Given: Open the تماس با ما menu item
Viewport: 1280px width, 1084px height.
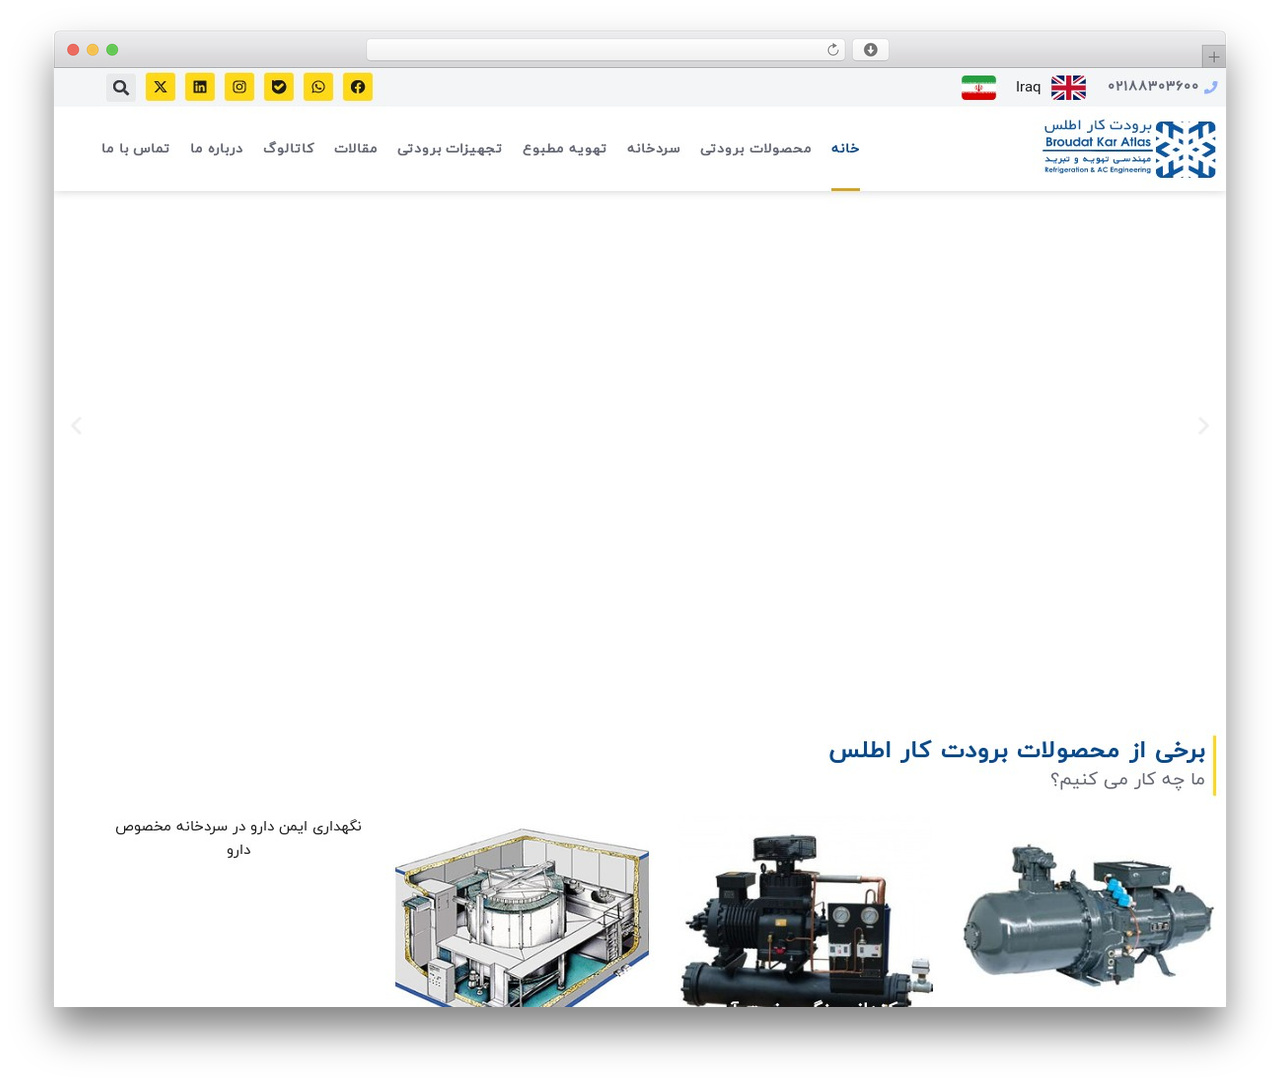Looking at the screenshot, I should [x=135, y=148].
